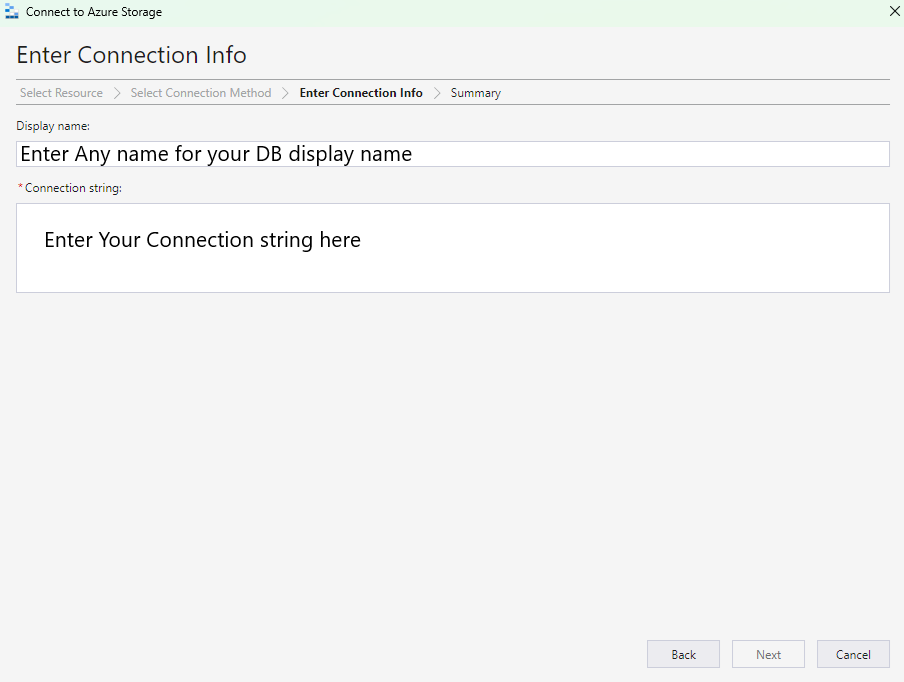This screenshot has height=682, width=904.
Task: Click chevron after Select Connection Method breadcrumb
Action: click(x=285, y=93)
